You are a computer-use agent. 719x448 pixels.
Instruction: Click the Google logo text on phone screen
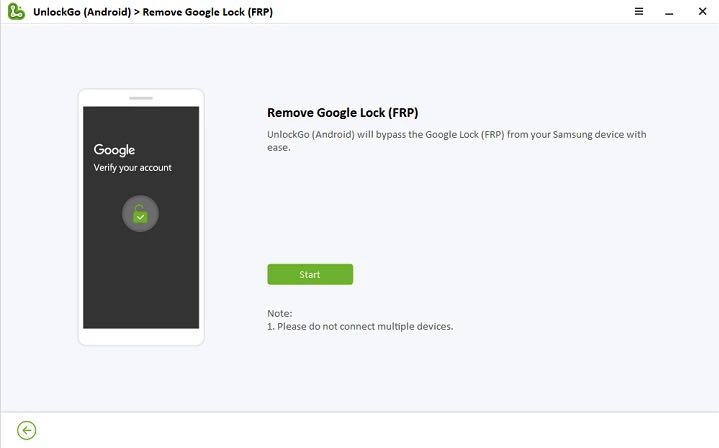pos(114,150)
